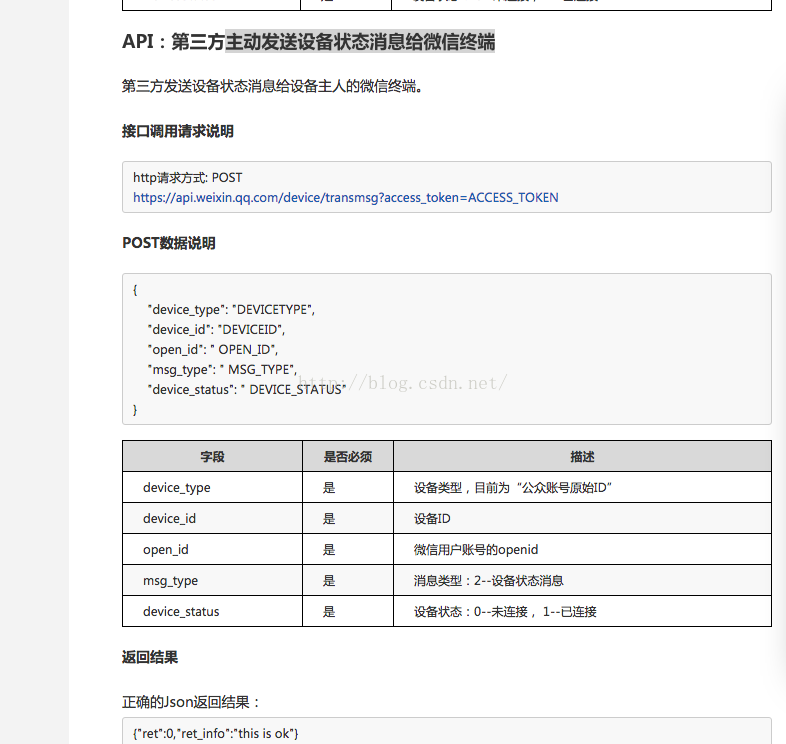Click the JSON line "device_id": "DEVICEID"

tap(216, 329)
